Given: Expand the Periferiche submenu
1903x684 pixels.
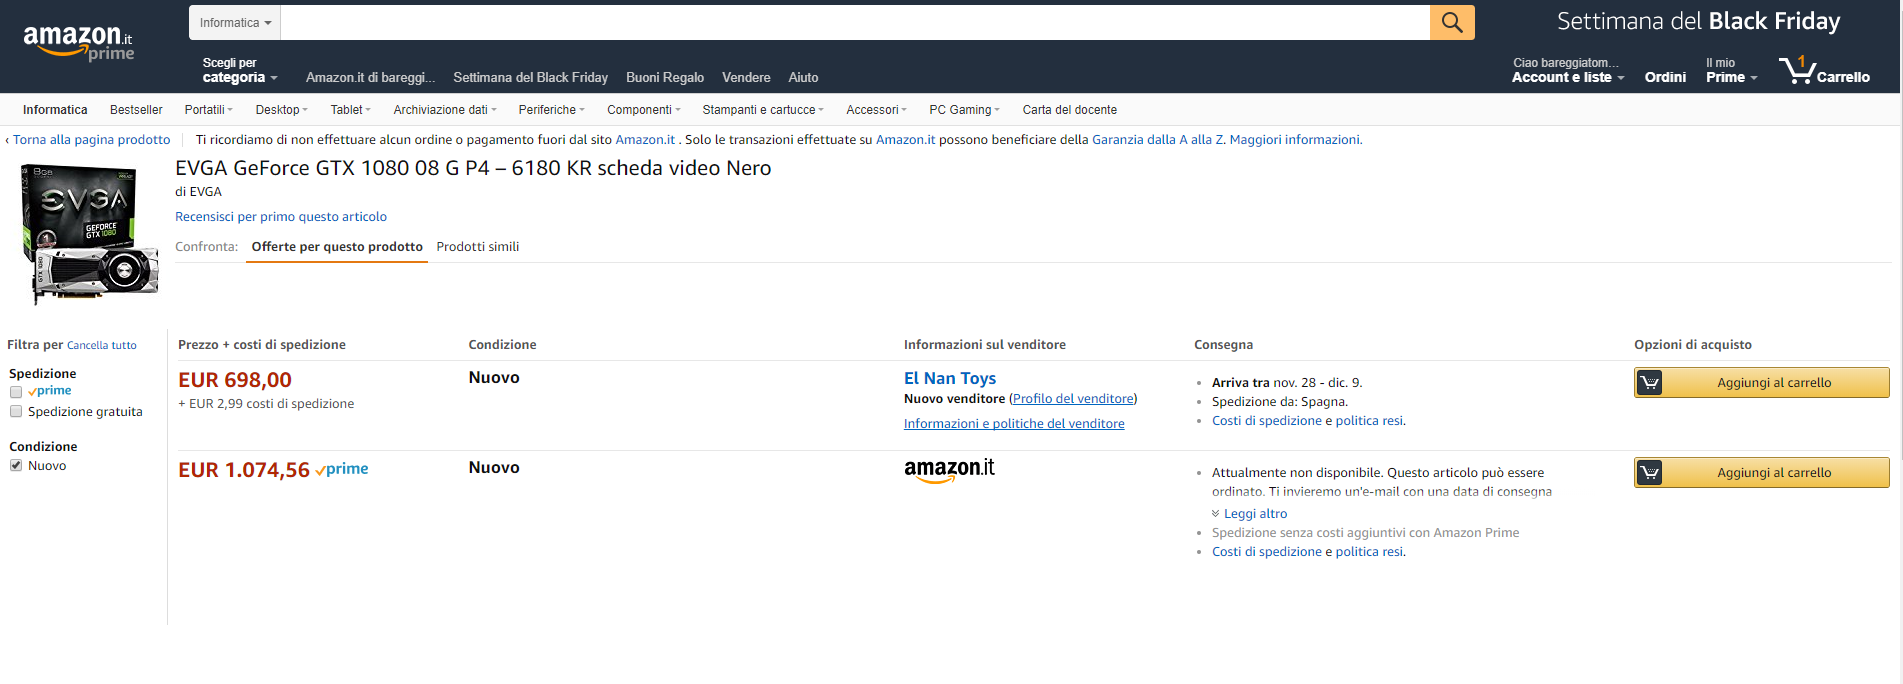Looking at the screenshot, I should point(551,110).
